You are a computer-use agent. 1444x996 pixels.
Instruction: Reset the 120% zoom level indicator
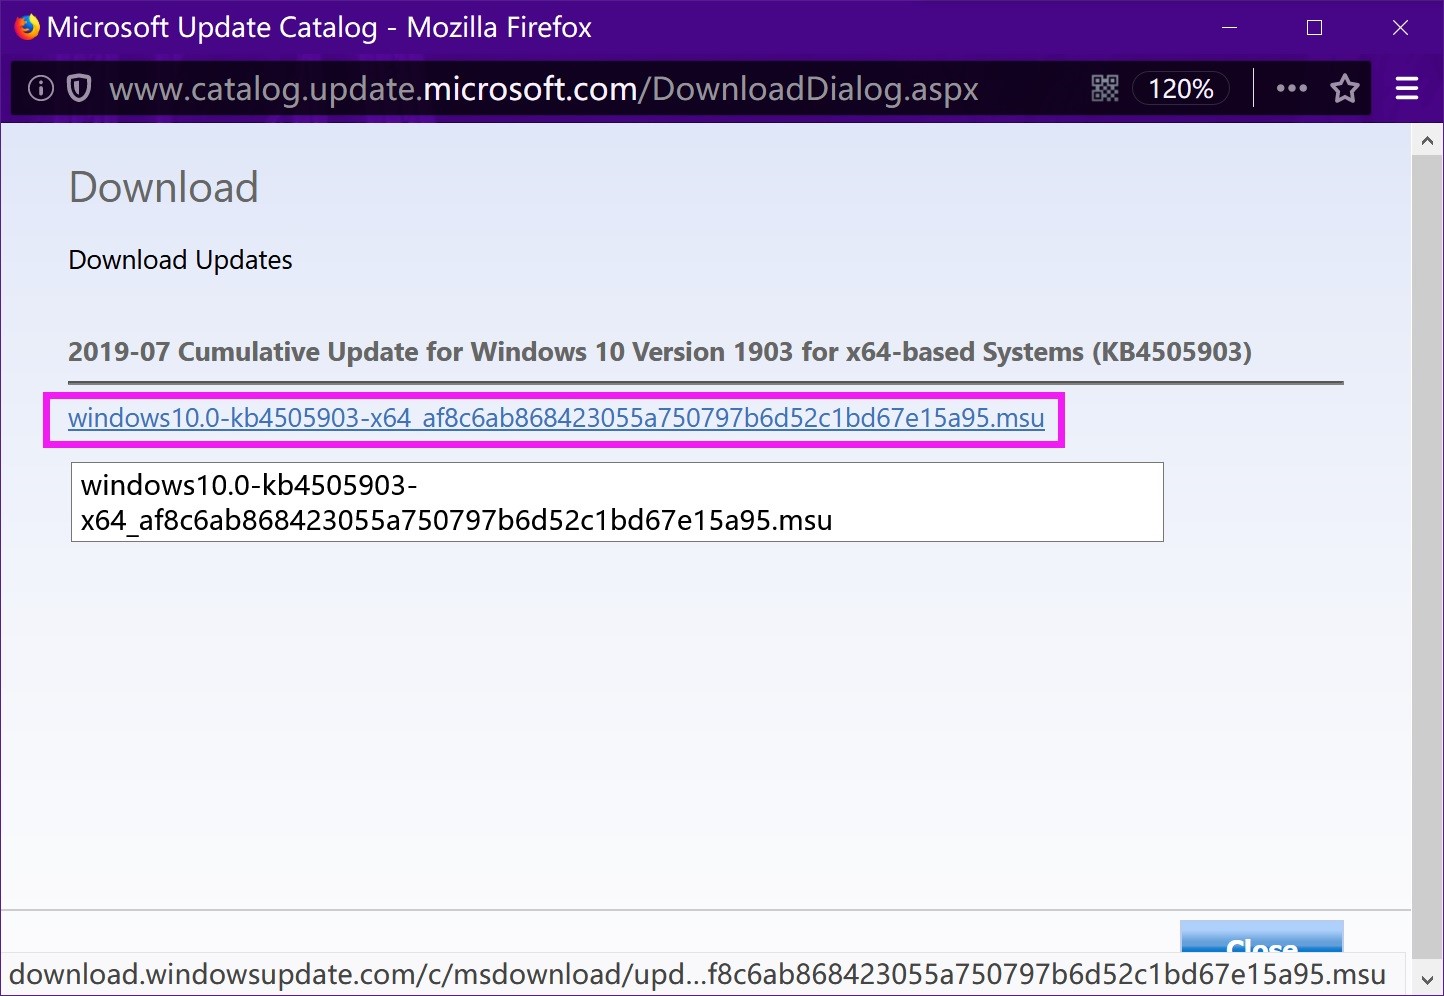(x=1180, y=89)
